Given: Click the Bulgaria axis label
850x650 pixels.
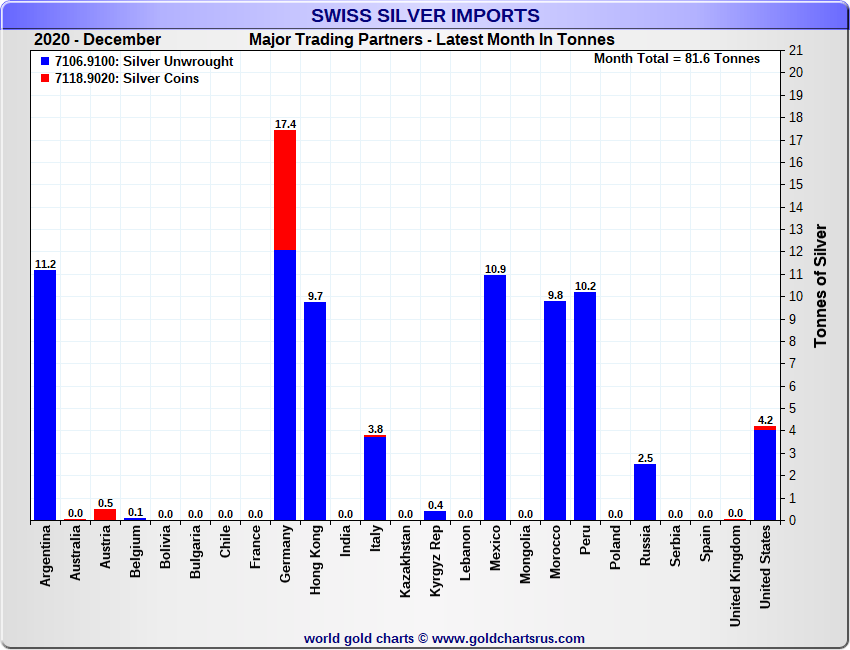Looking at the screenshot, I should pyautogui.click(x=195, y=552).
